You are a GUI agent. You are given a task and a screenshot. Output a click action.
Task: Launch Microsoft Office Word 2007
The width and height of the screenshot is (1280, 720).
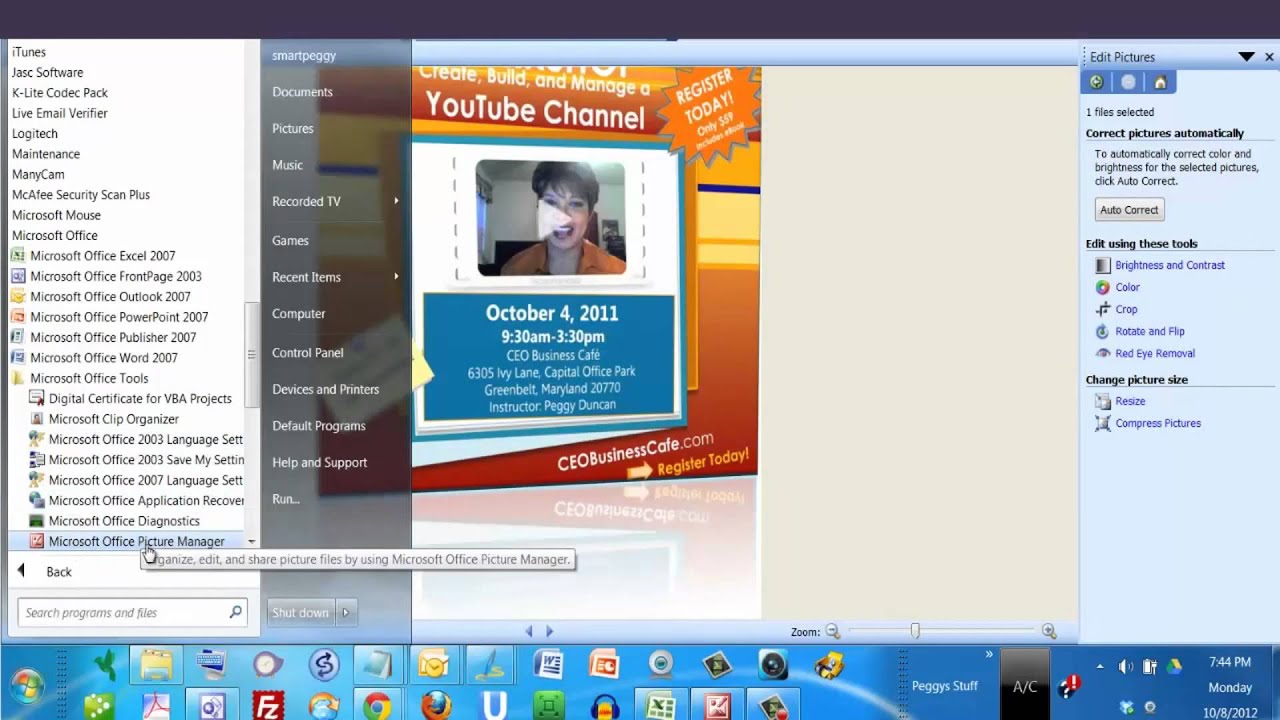[x=94, y=358]
